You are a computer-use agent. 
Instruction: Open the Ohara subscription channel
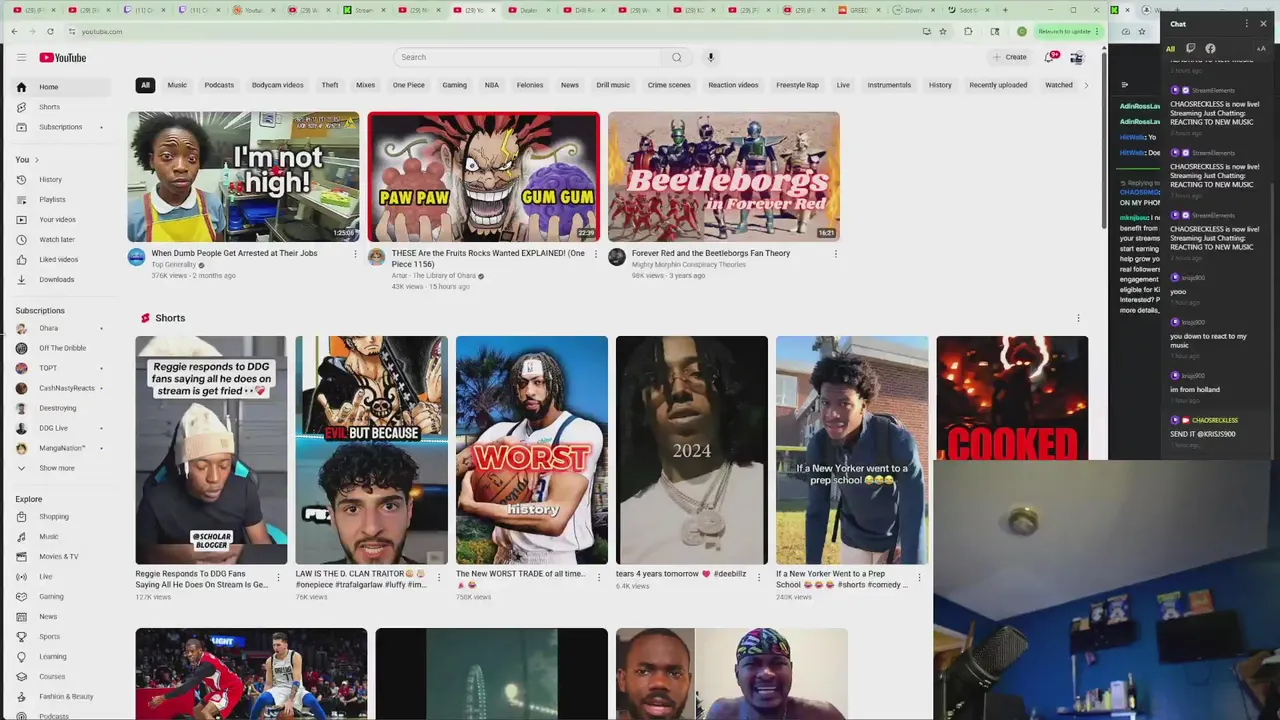60,328
